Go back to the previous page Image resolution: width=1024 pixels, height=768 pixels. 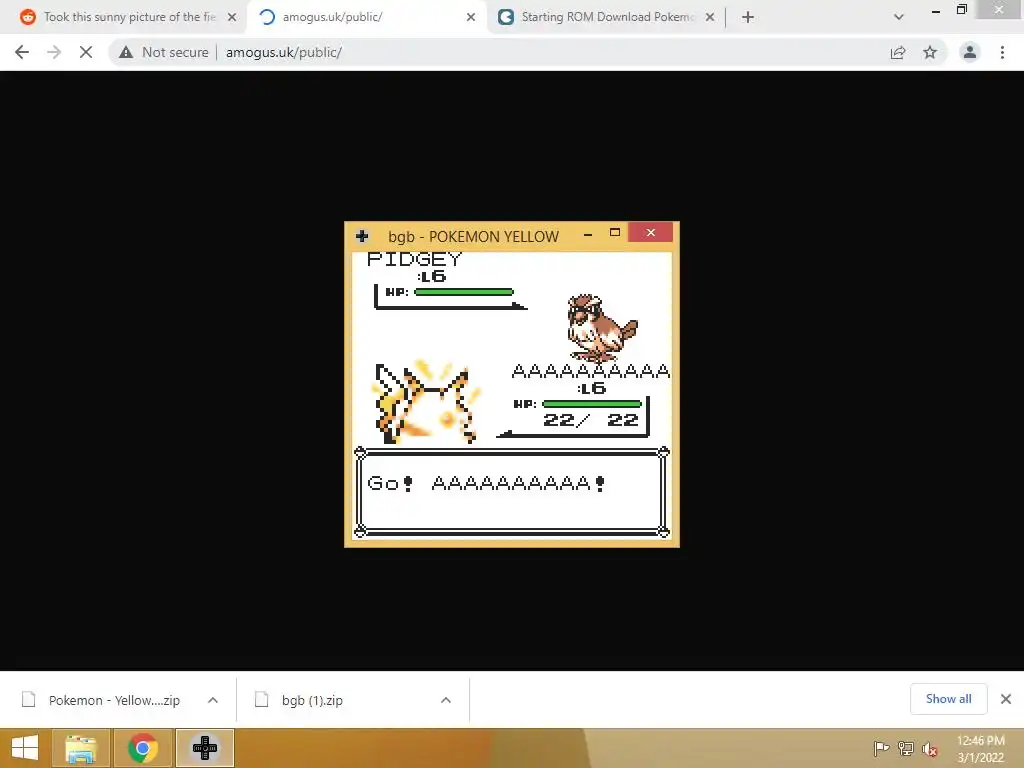pyautogui.click(x=22, y=52)
